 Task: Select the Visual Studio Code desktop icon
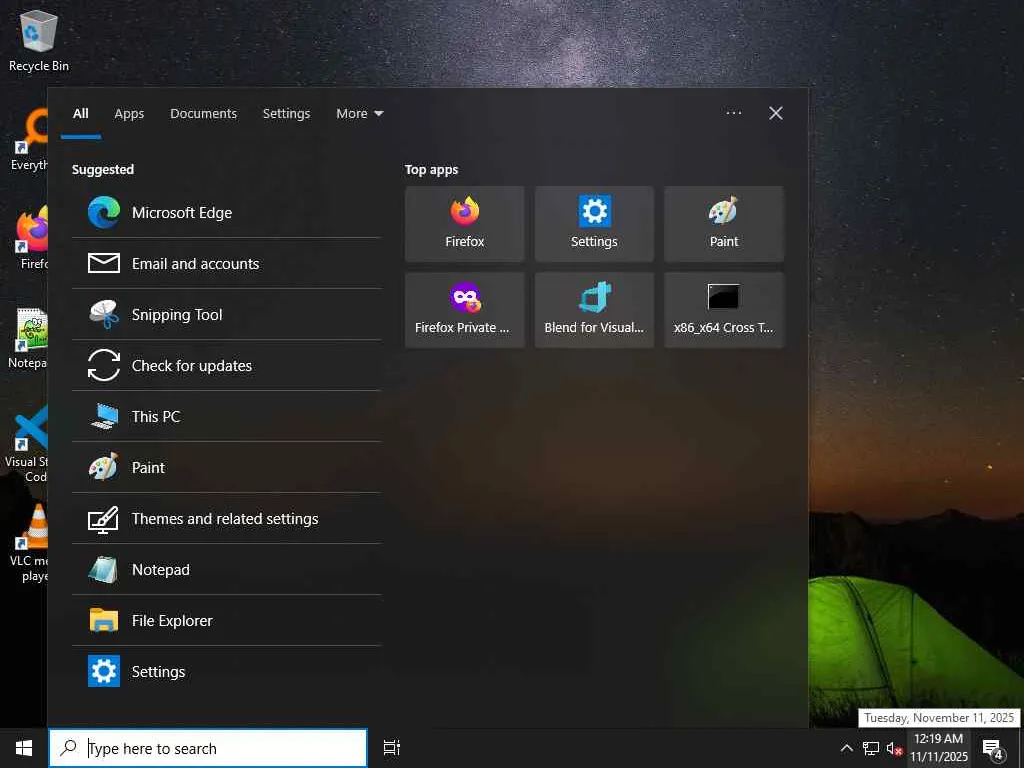pyautogui.click(x=26, y=444)
